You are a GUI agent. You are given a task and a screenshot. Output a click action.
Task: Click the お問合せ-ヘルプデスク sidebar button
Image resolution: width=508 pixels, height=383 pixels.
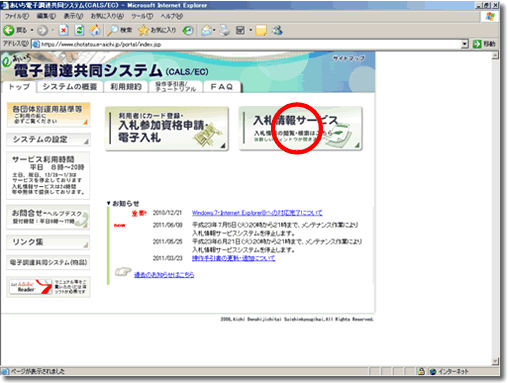point(48,217)
